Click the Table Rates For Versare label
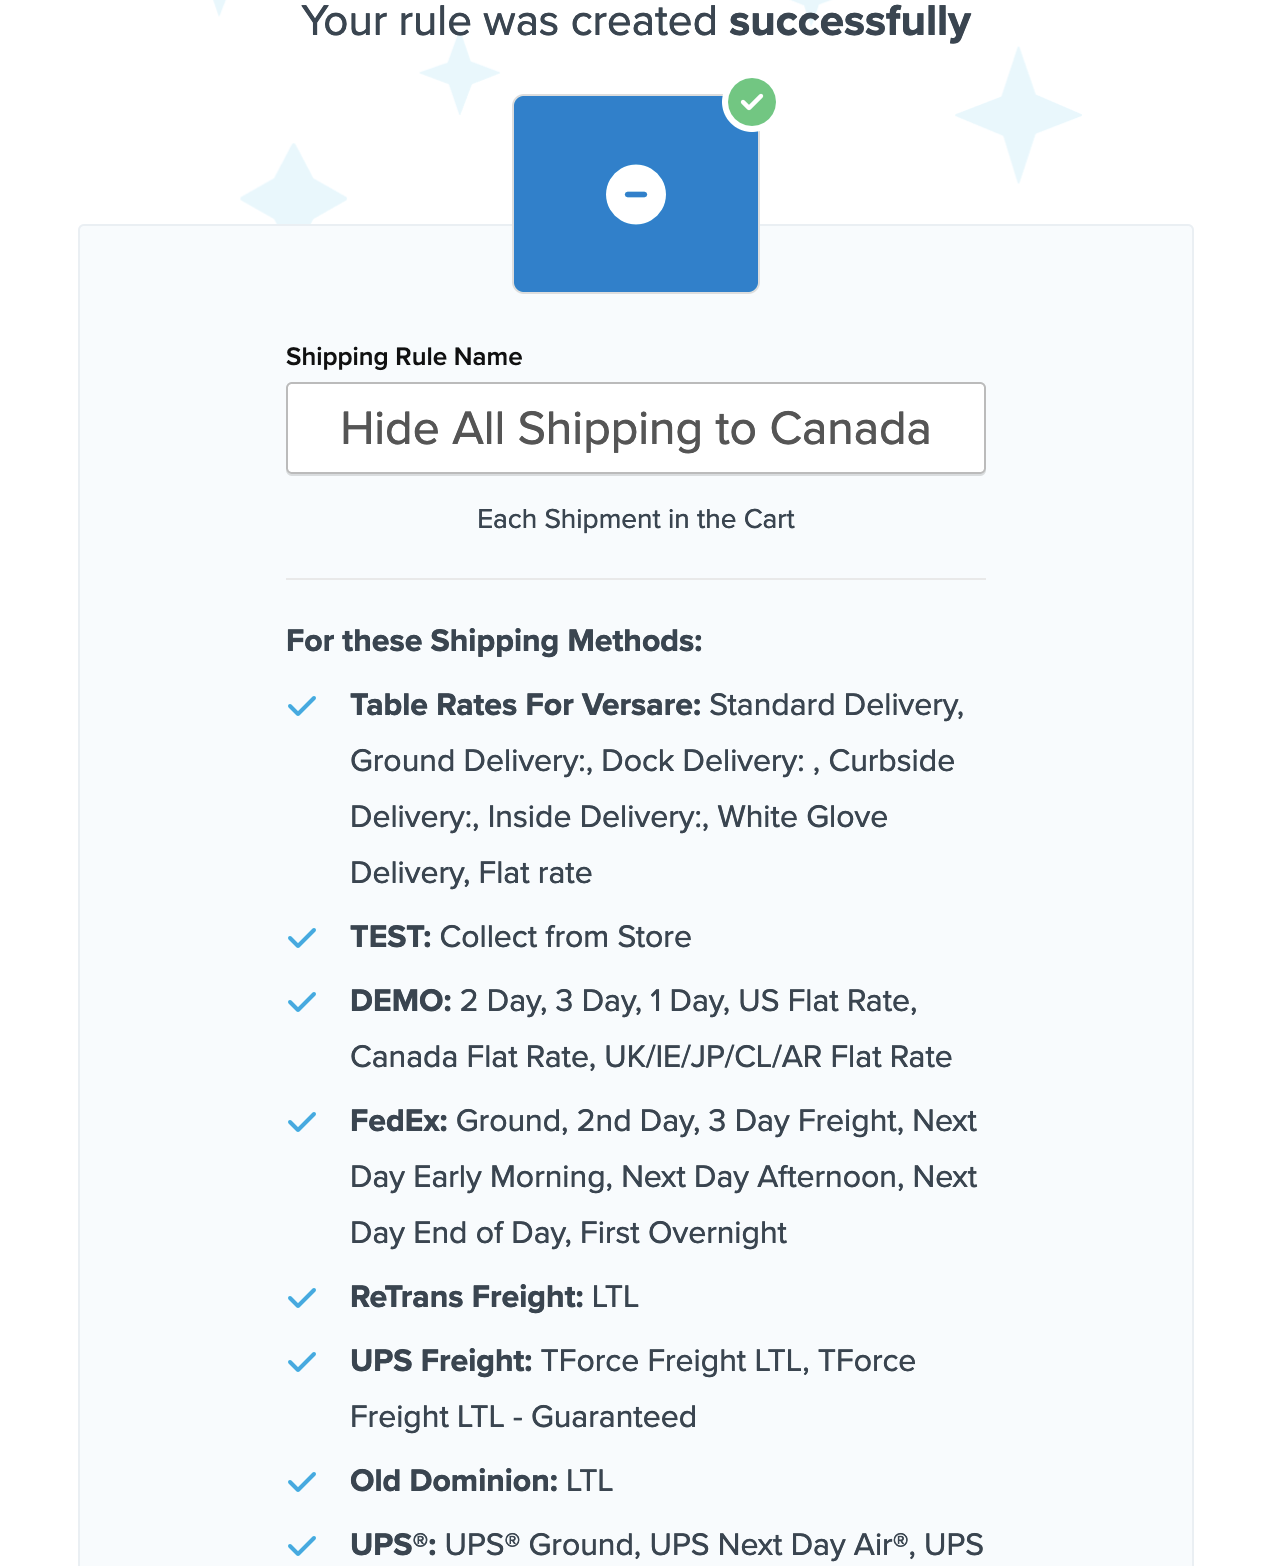1274x1566 pixels. click(x=525, y=705)
